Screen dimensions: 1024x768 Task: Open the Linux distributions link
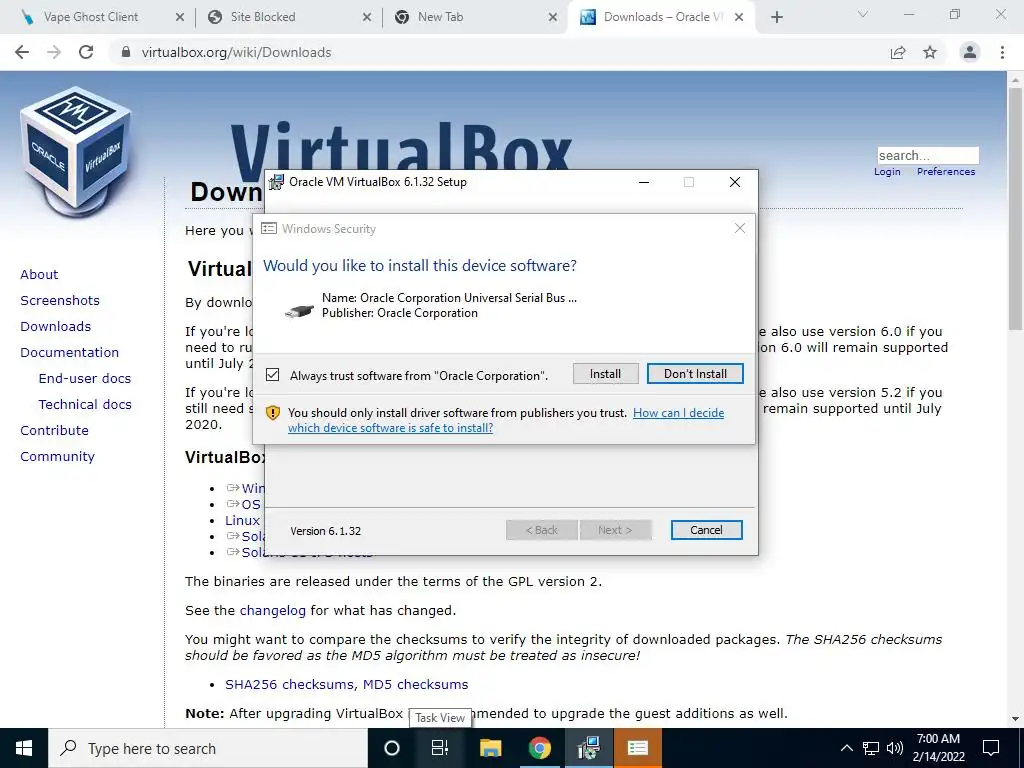point(242,520)
